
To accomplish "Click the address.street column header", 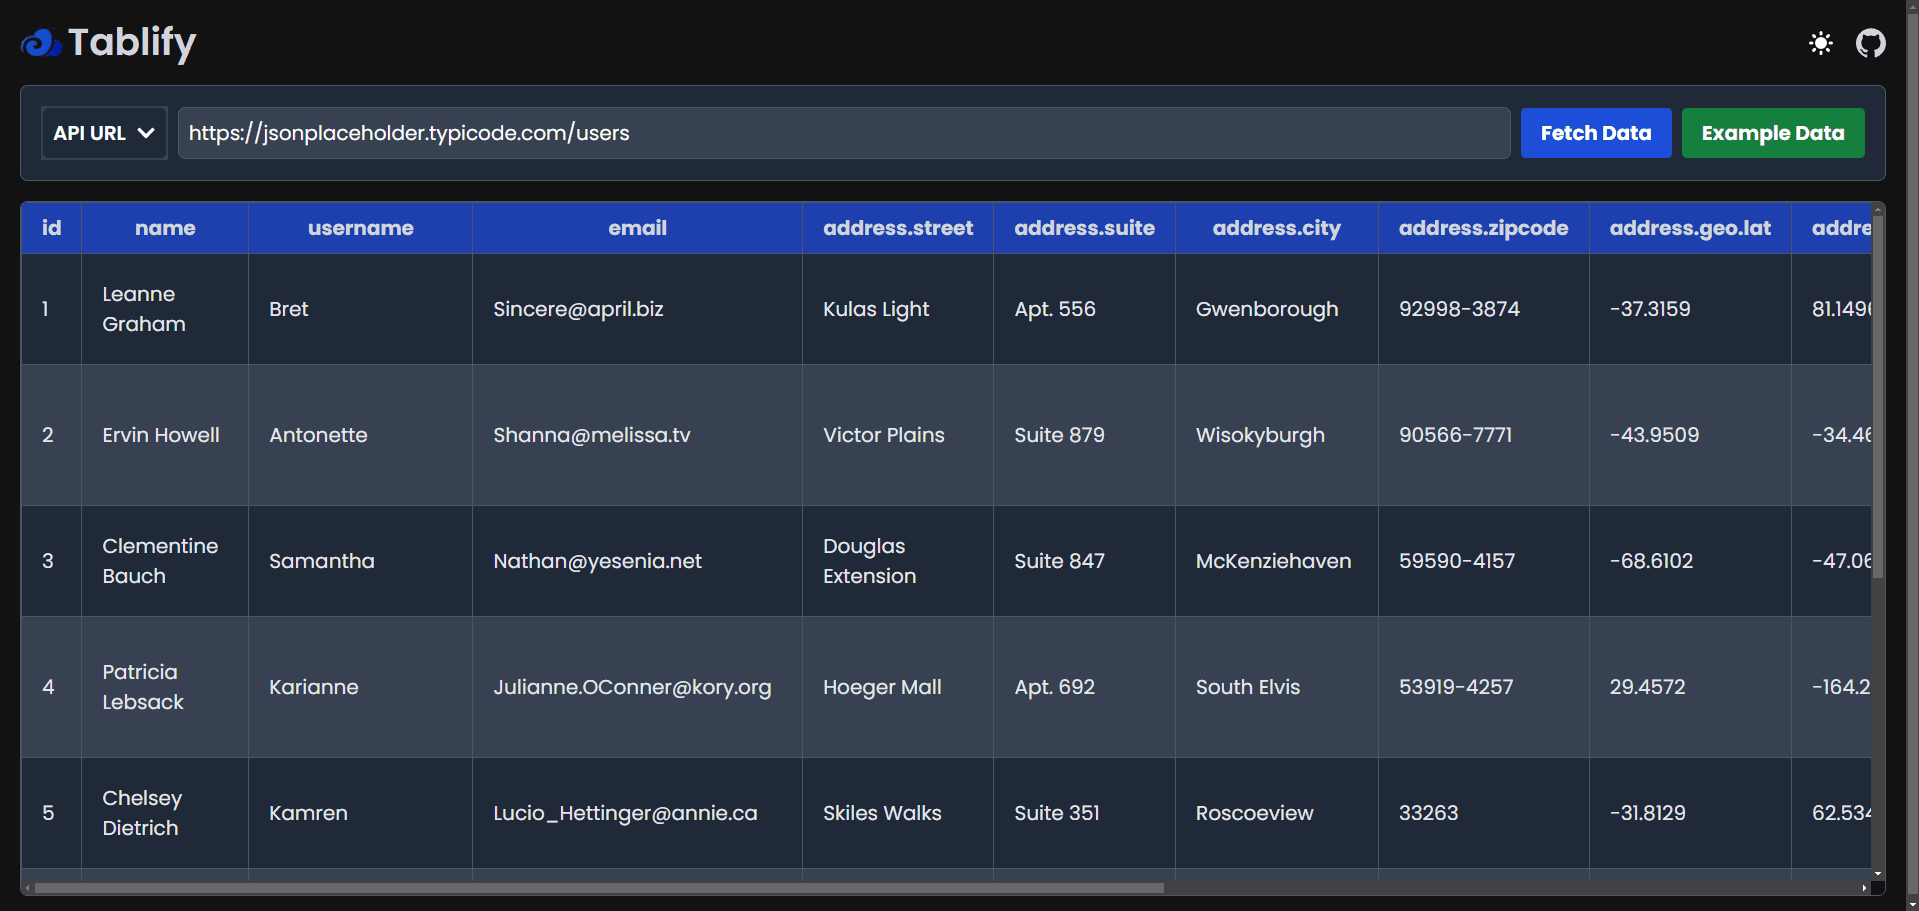I will (x=897, y=228).
